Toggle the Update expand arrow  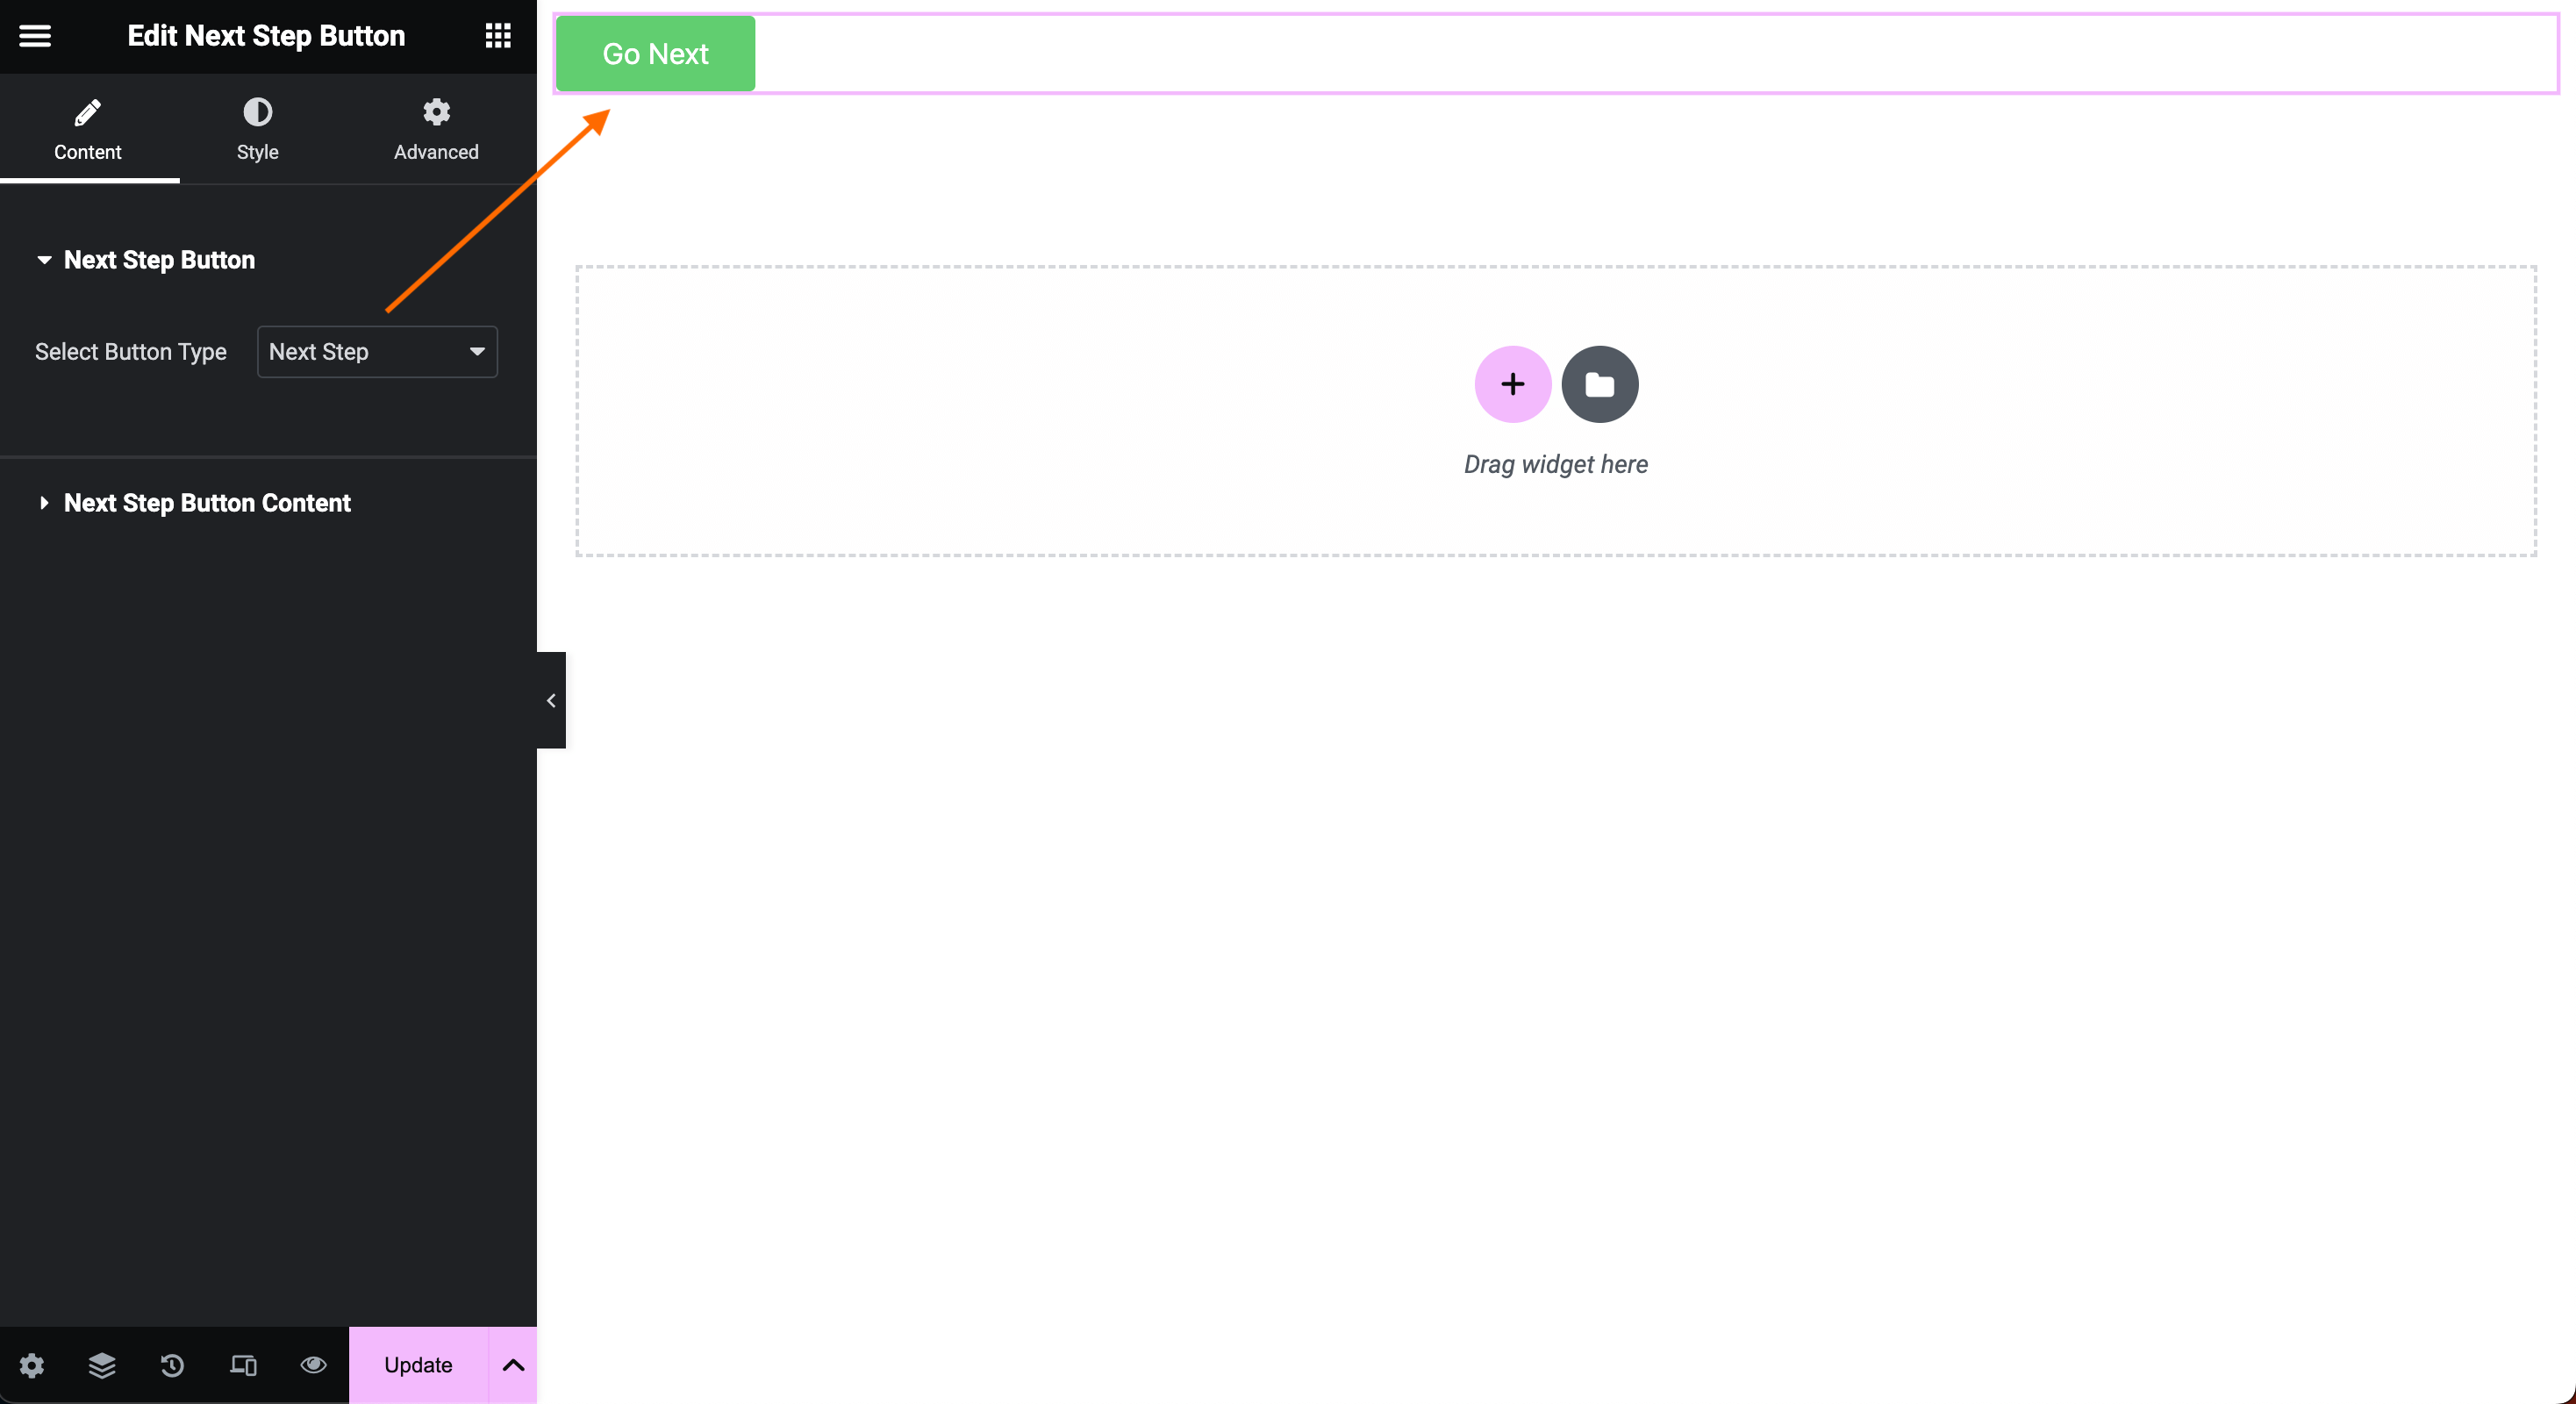pos(512,1365)
